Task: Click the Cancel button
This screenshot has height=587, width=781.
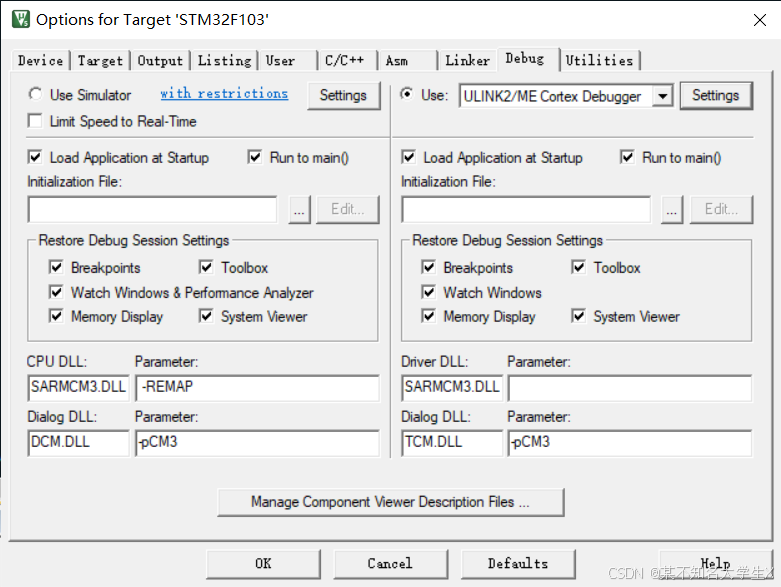Action: (390, 564)
